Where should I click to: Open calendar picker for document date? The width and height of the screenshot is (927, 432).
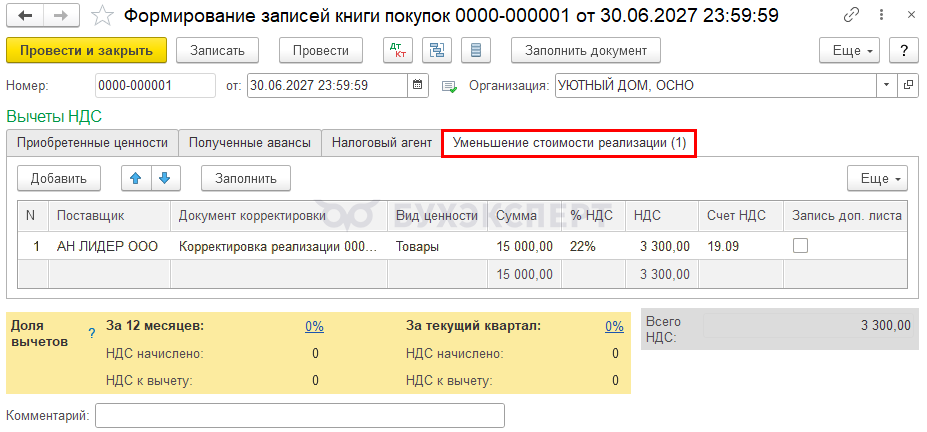coord(417,85)
